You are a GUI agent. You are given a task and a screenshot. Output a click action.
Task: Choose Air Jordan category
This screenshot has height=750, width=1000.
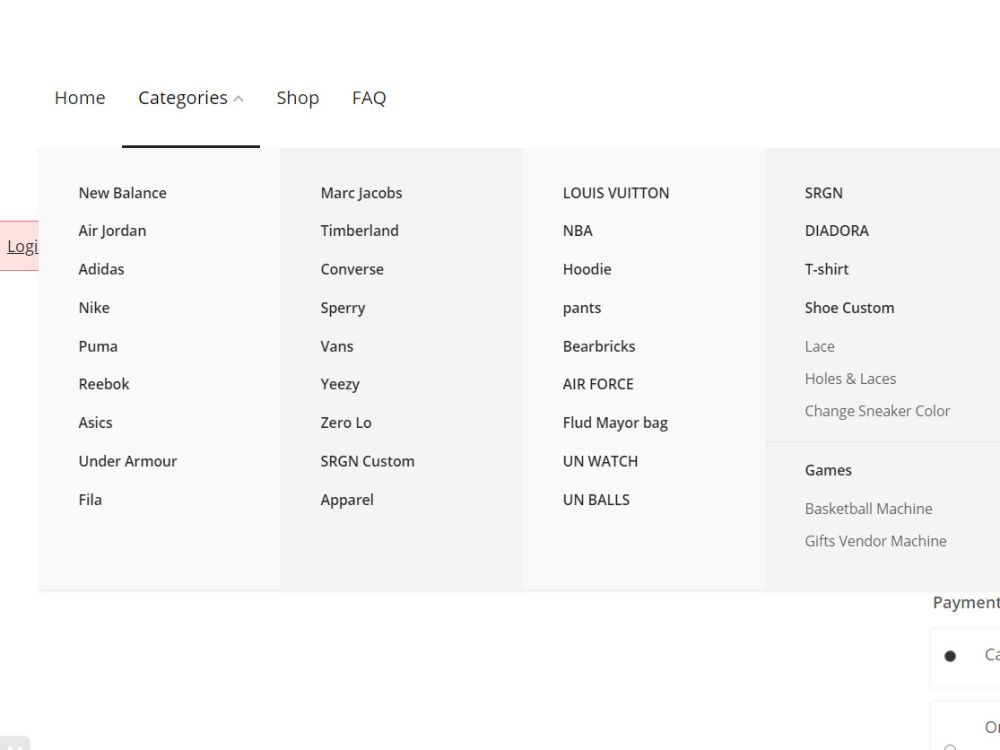(x=112, y=231)
